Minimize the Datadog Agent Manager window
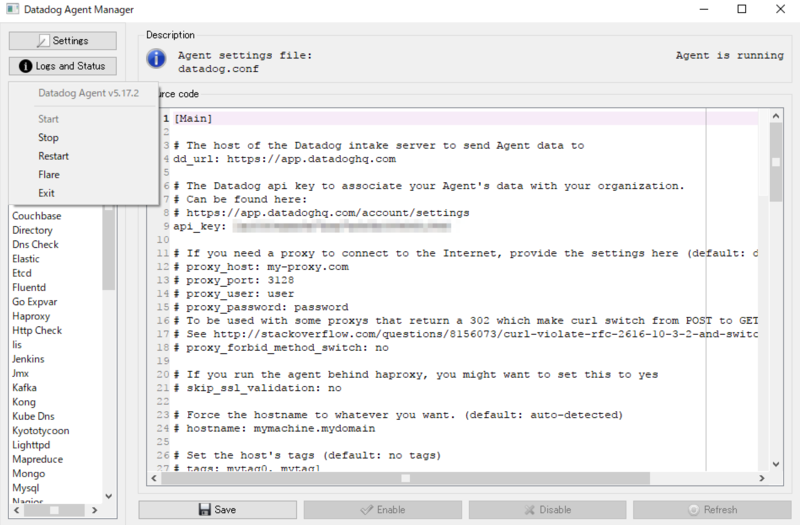This screenshot has width=800, height=525. click(x=704, y=9)
